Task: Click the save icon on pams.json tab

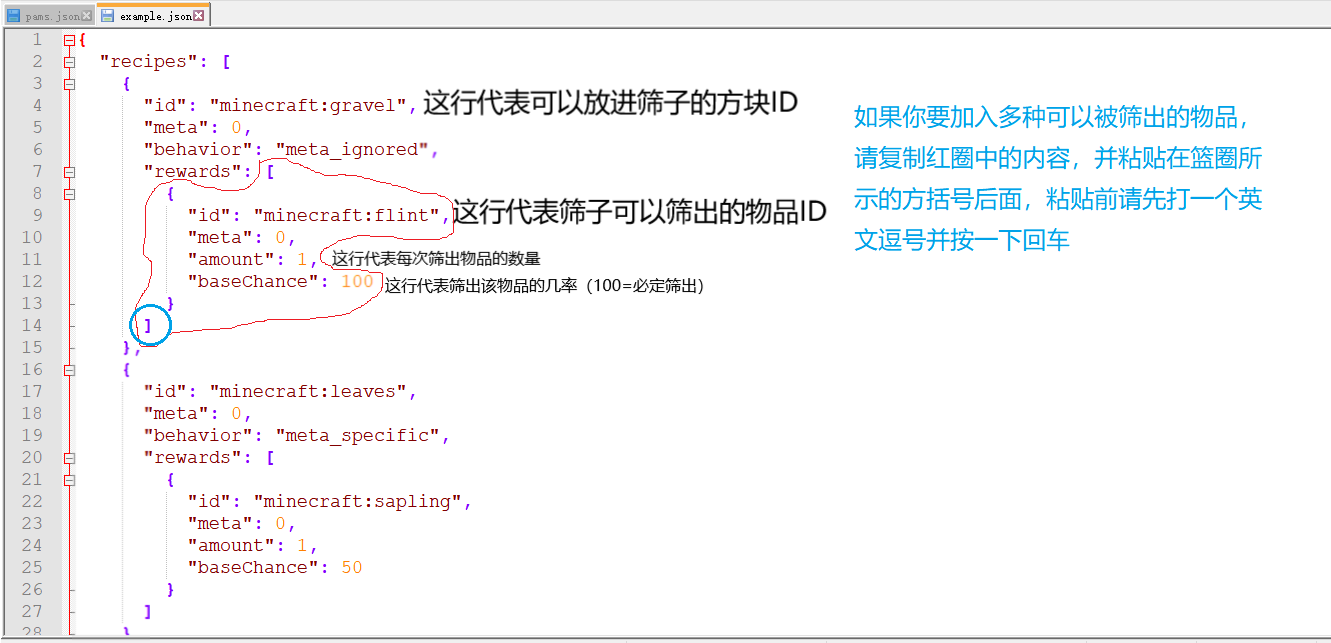Action: [x=14, y=16]
